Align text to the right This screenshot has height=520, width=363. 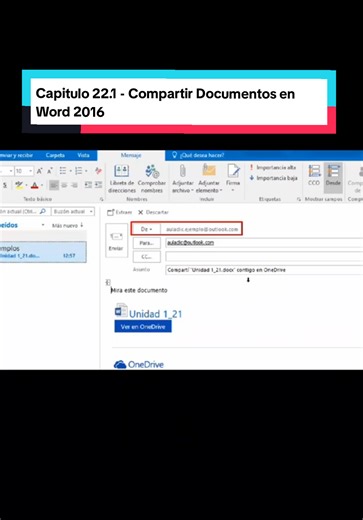click(74, 185)
